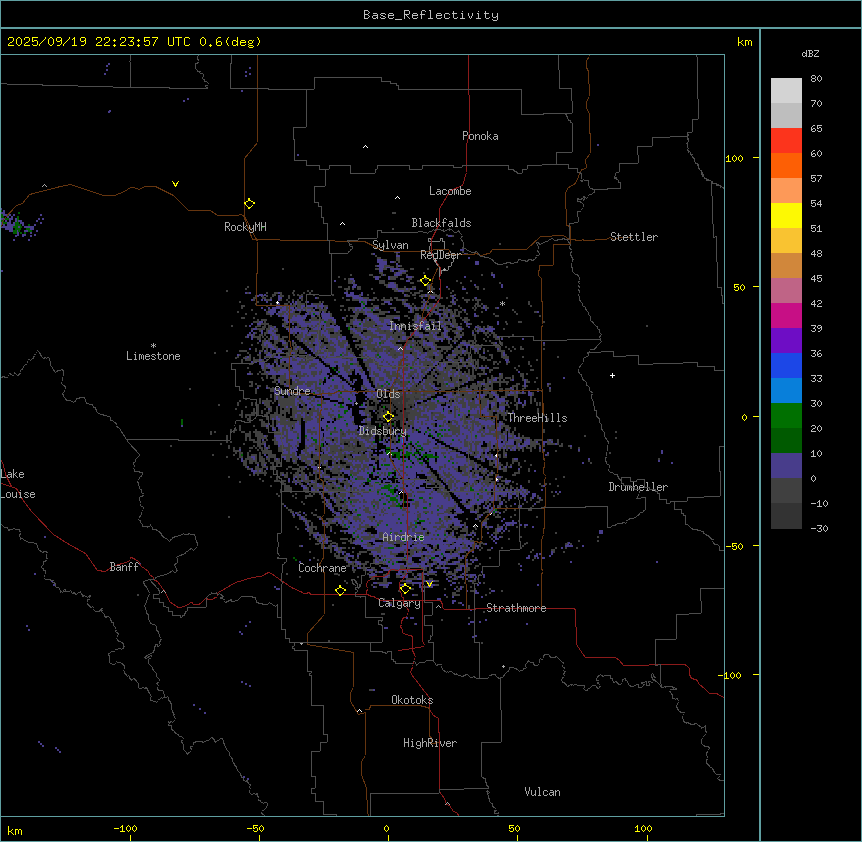Click the radar site diamond above Didsbury
This screenshot has height=842, width=862.
tap(388, 417)
